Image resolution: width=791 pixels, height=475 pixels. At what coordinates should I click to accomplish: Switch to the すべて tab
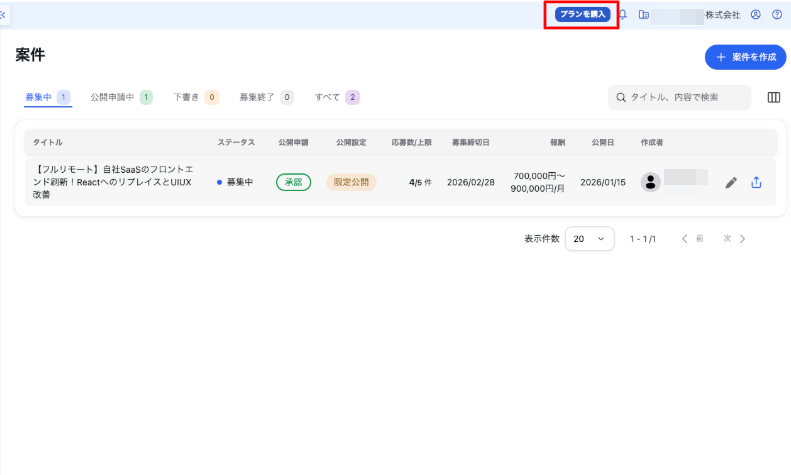(337, 97)
